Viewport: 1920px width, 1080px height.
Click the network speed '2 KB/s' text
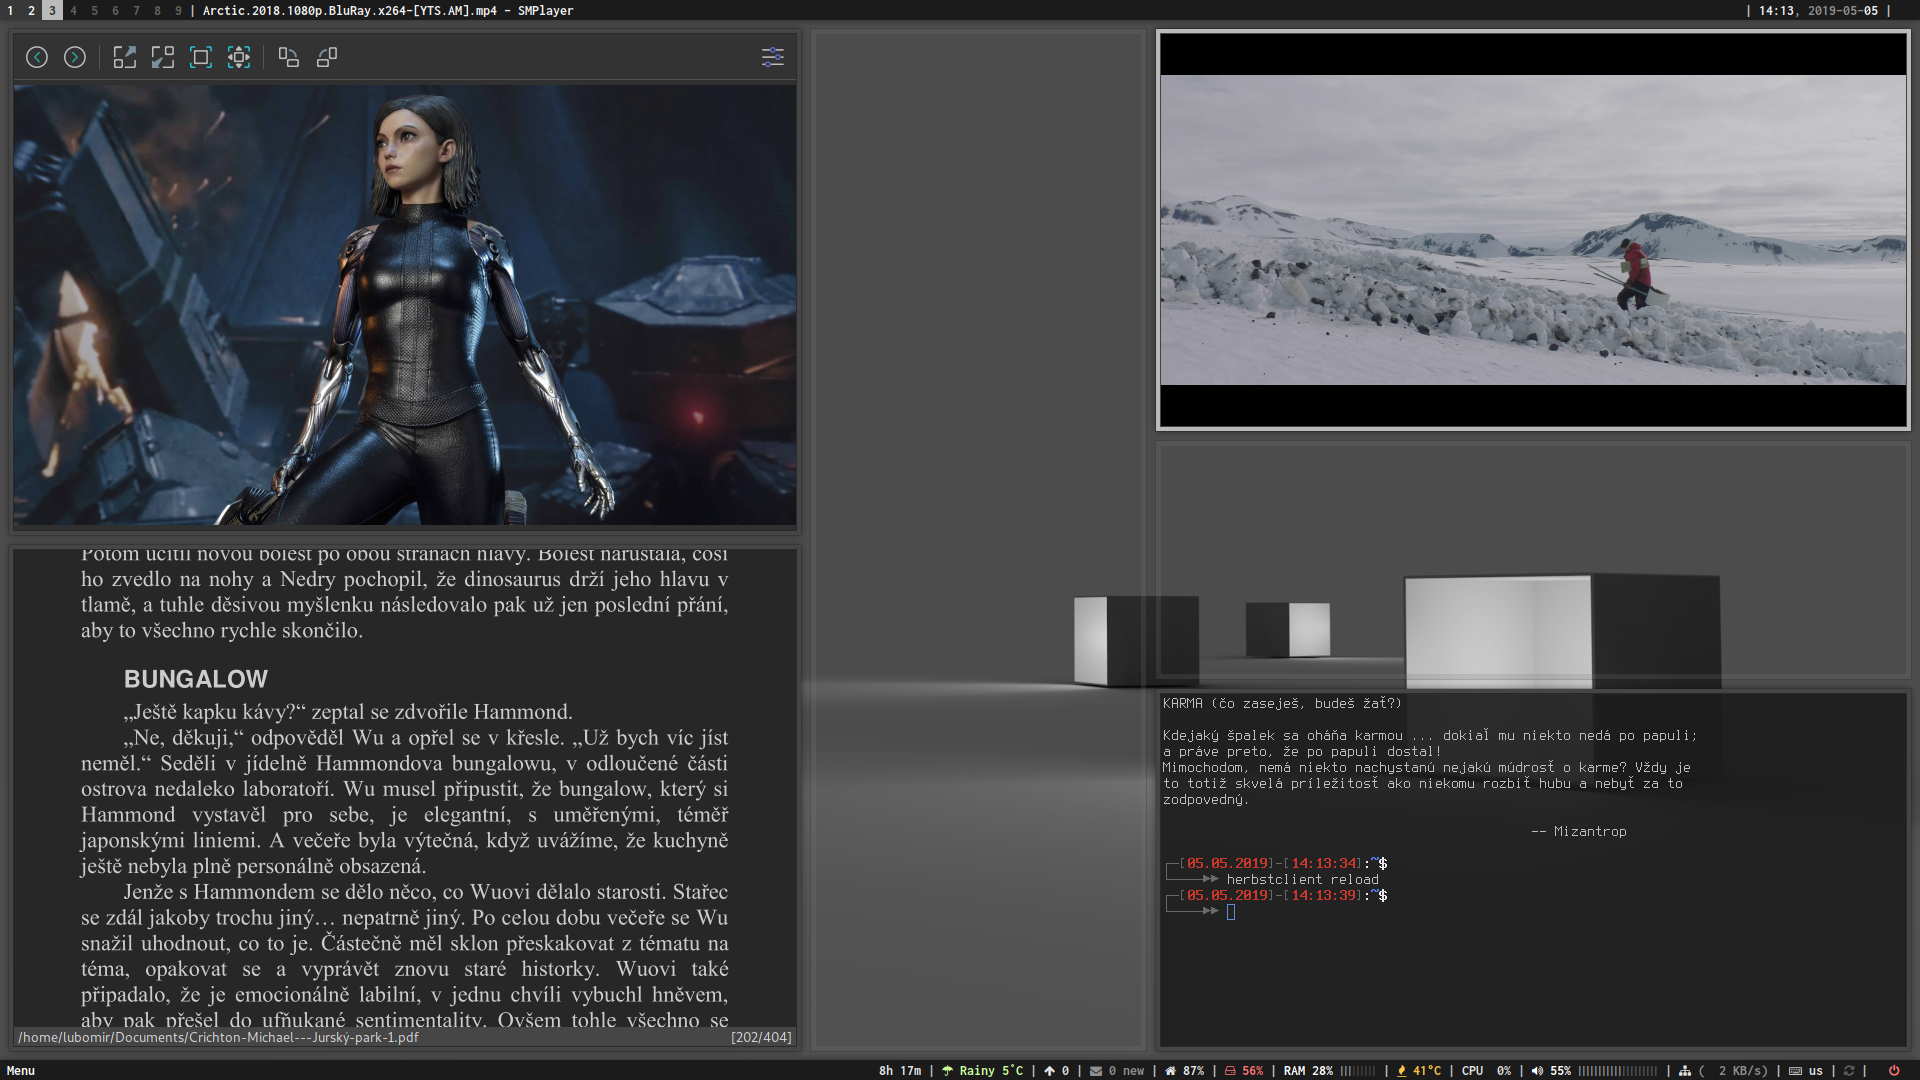pyautogui.click(x=1743, y=1070)
